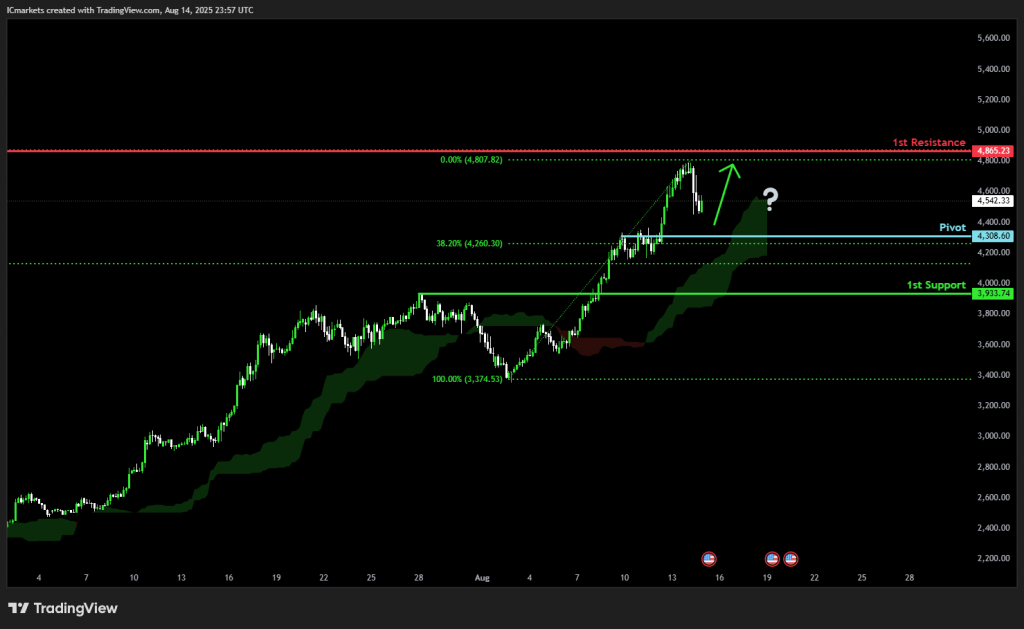The image size is (1024, 629).
Task: Open the left US flag icon of the pair
Action: point(772,558)
